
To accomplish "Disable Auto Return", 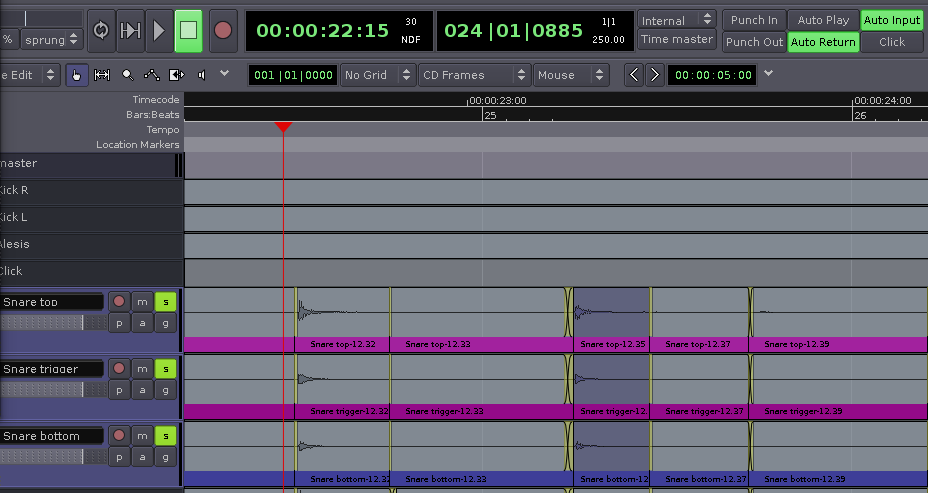I will tap(823, 42).
